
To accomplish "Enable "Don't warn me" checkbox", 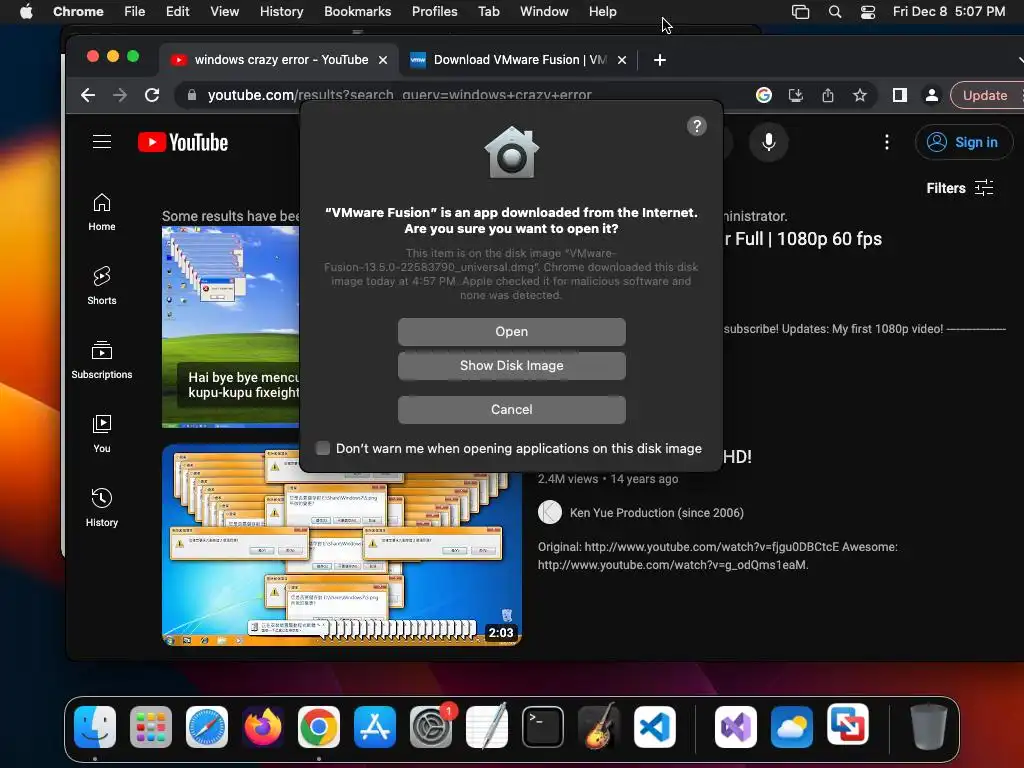I will 323,448.
